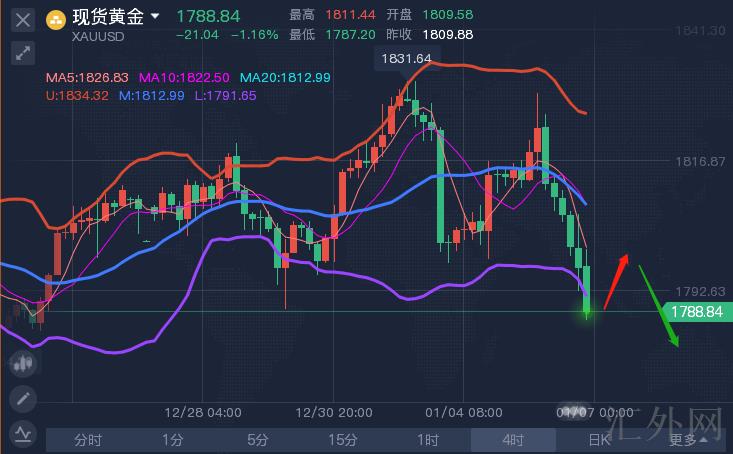
Task: Open the indicators line-chart icon
Action: click(x=23, y=433)
